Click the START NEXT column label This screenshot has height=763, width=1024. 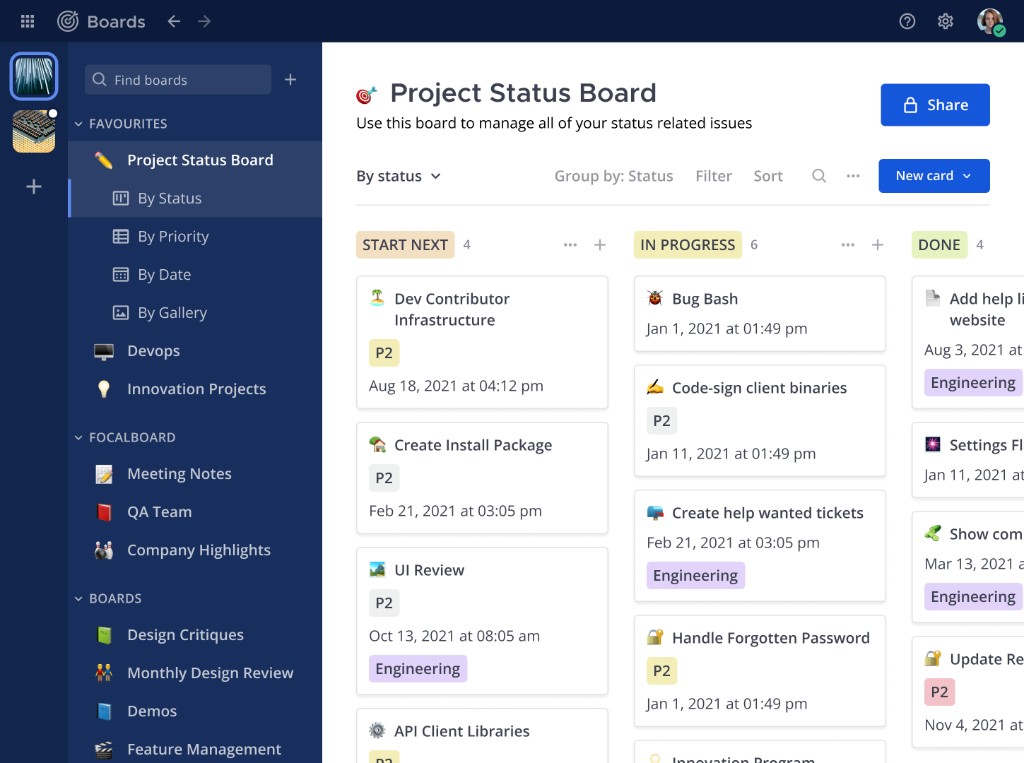pos(405,244)
